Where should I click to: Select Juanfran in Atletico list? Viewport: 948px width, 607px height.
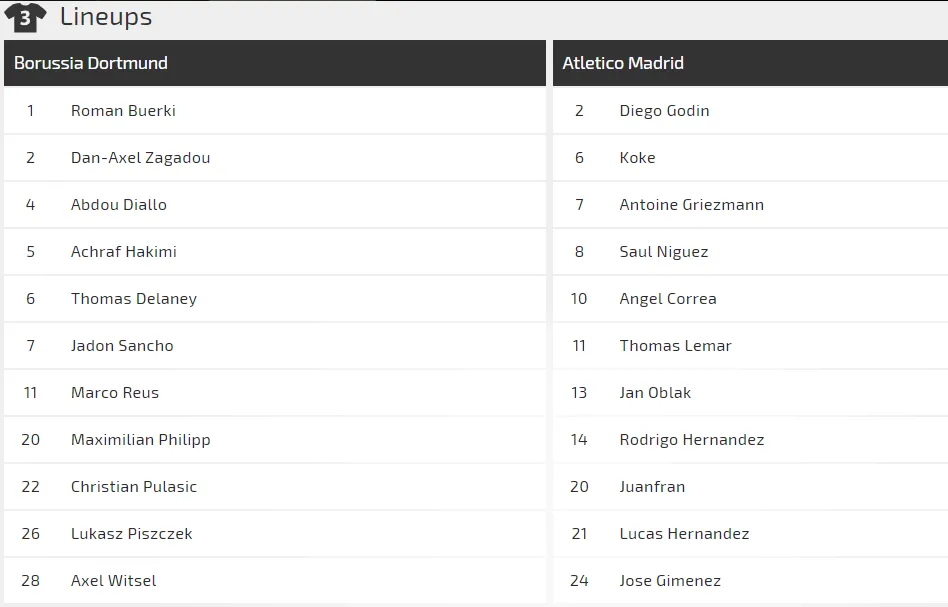click(652, 487)
